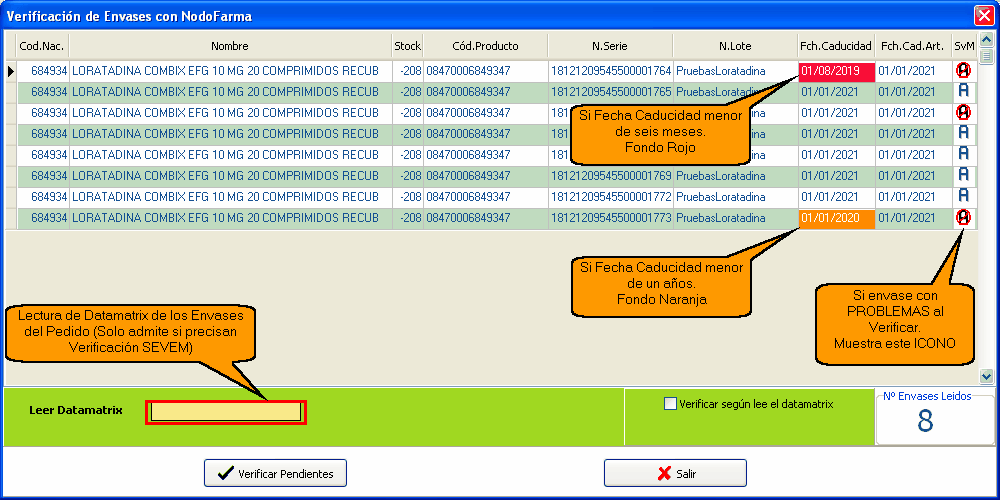Image resolution: width=1000 pixels, height=500 pixels.
Task: Click the SvM icon in the fifth row
Action: click(x=963, y=155)
